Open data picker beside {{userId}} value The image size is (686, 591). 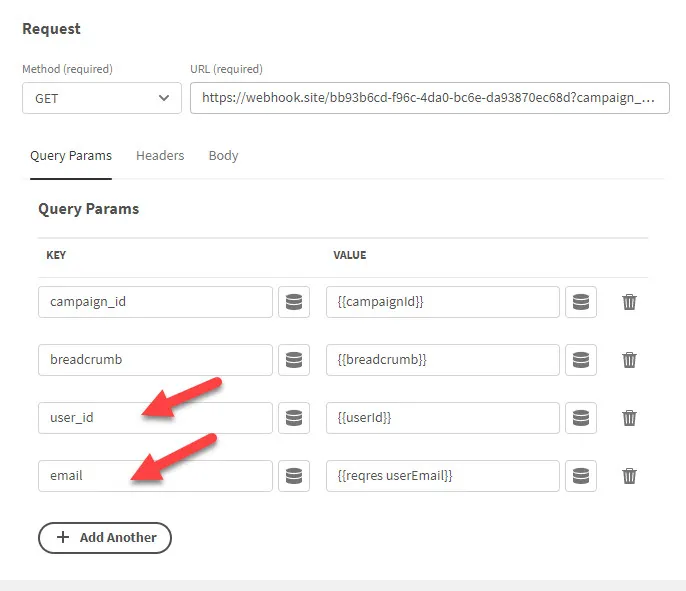pyautogui.click(x=581, y=418)
